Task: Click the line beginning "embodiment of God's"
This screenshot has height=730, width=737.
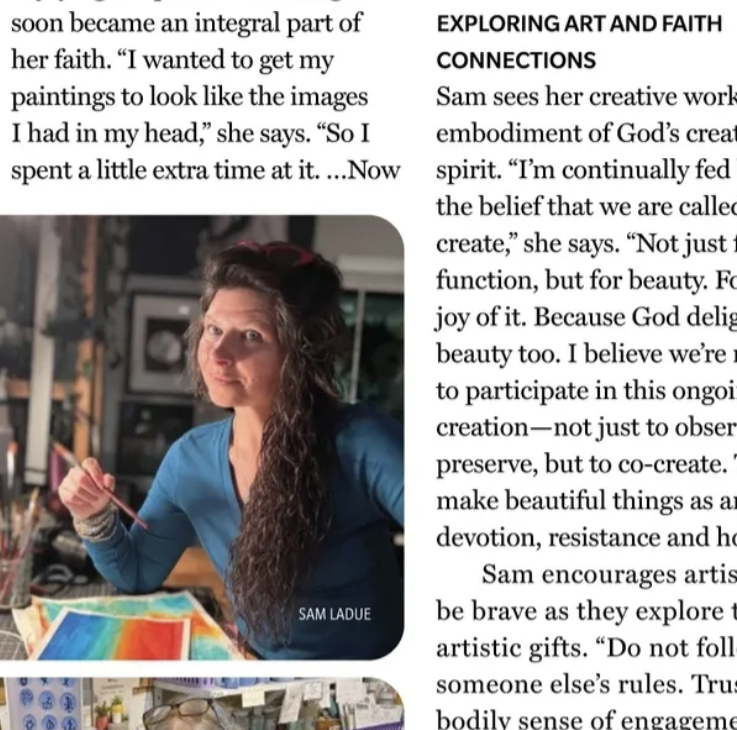Action: click(x=587, y=134)
